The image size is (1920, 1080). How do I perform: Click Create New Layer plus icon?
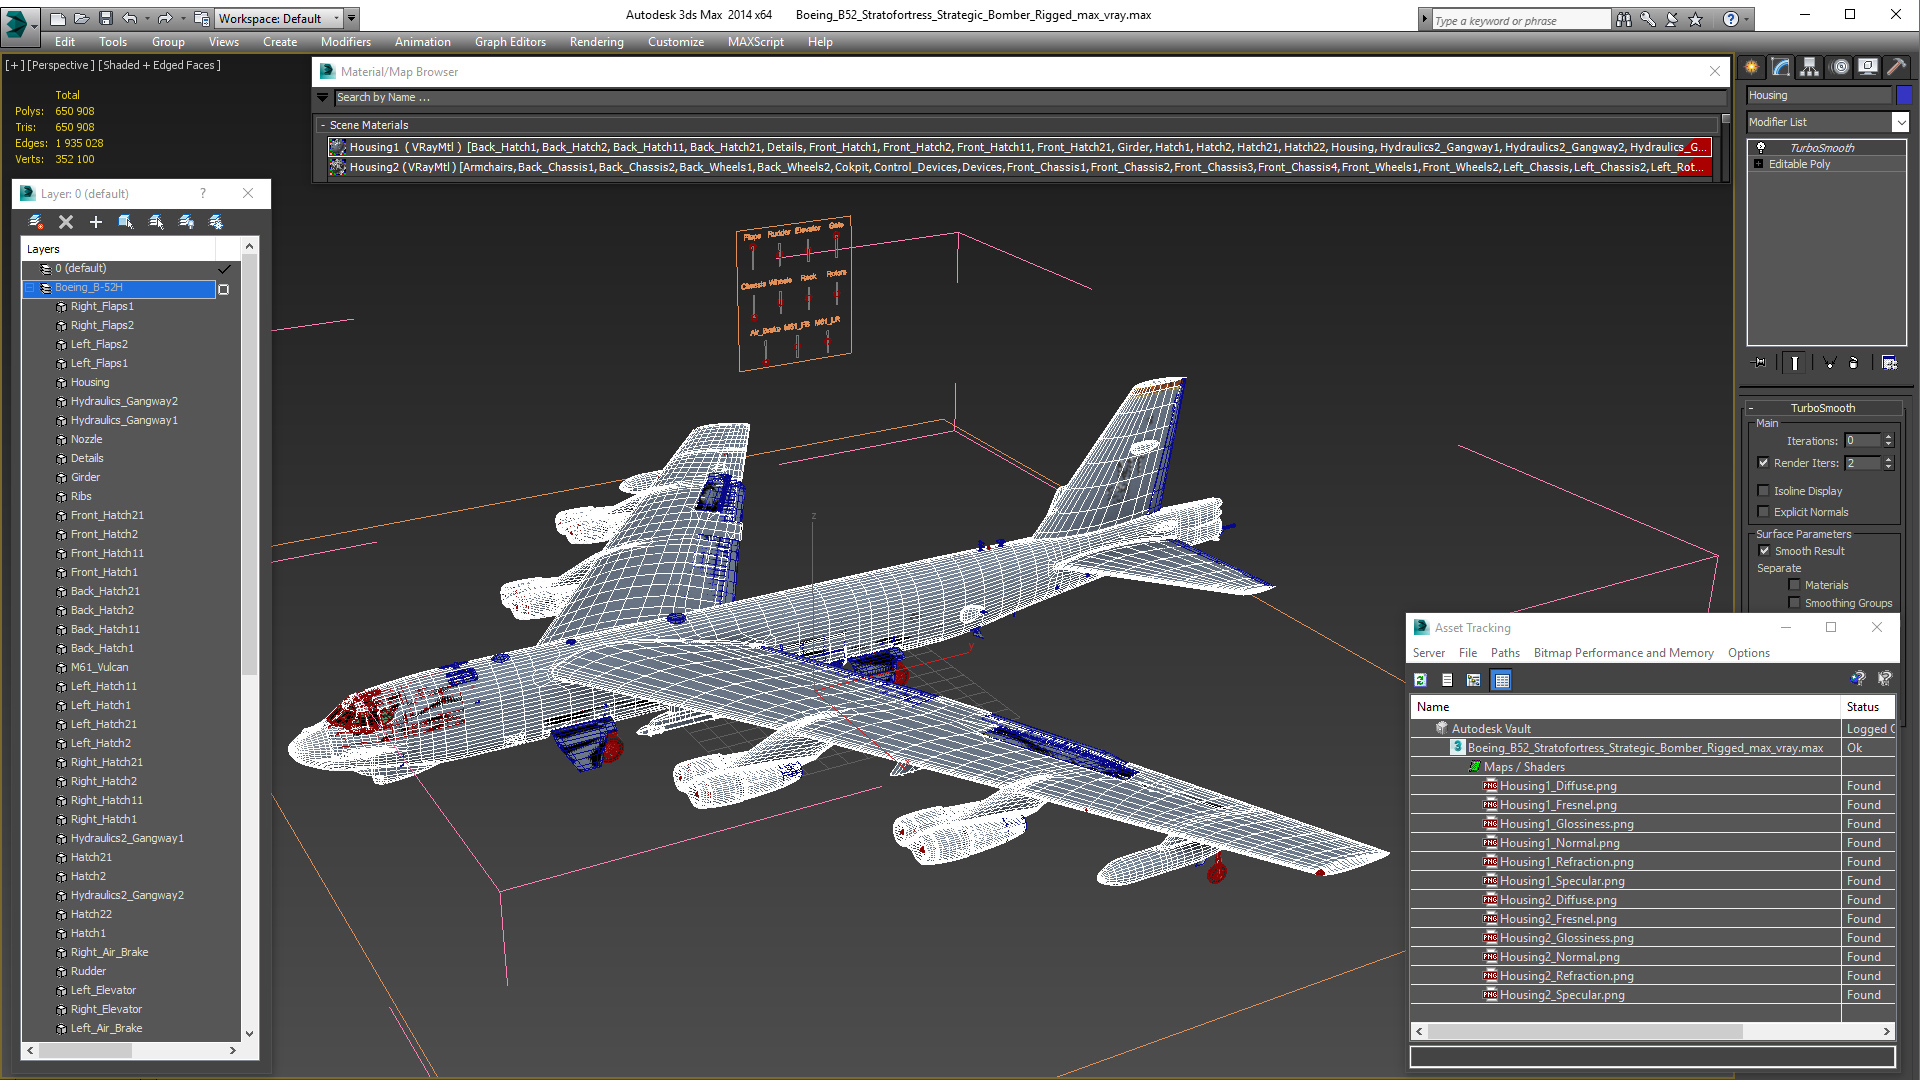click(x=96, y=222)
